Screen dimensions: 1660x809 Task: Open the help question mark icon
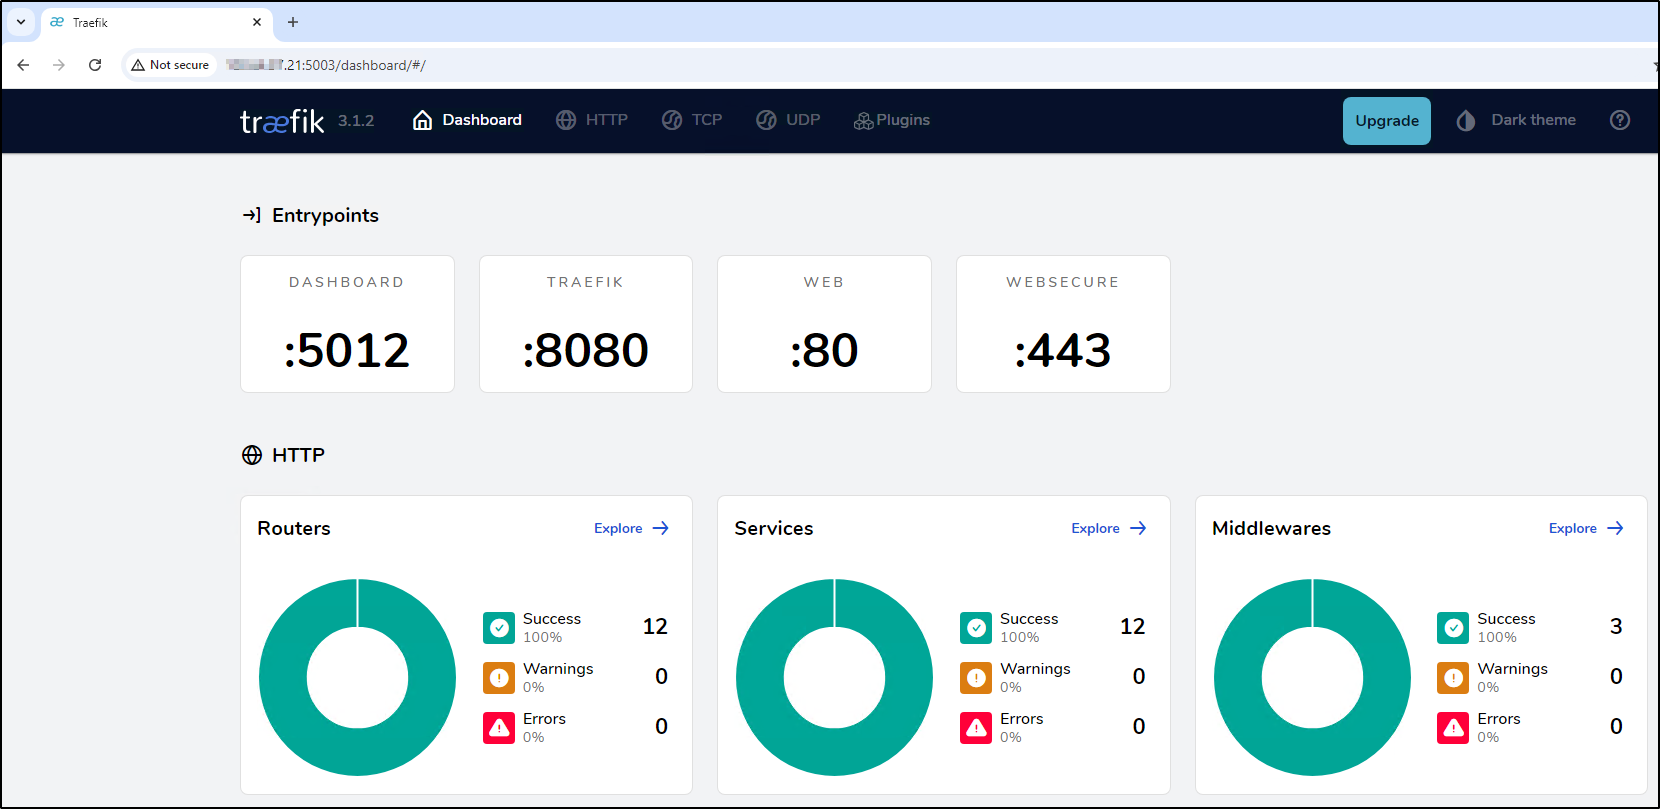[x=1619, y=120]
